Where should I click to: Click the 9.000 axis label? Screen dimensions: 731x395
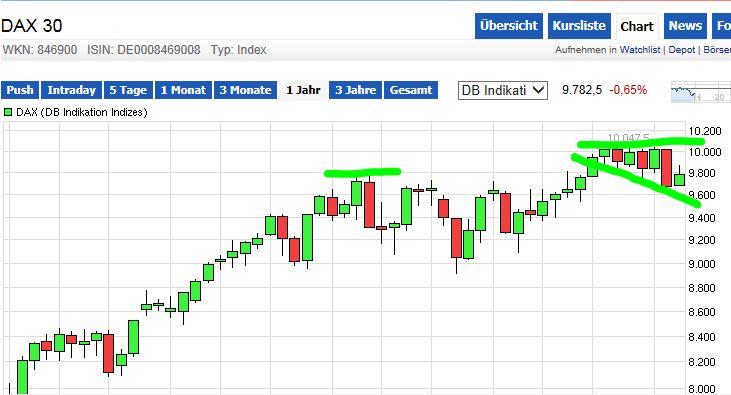(x=702, y=264)
